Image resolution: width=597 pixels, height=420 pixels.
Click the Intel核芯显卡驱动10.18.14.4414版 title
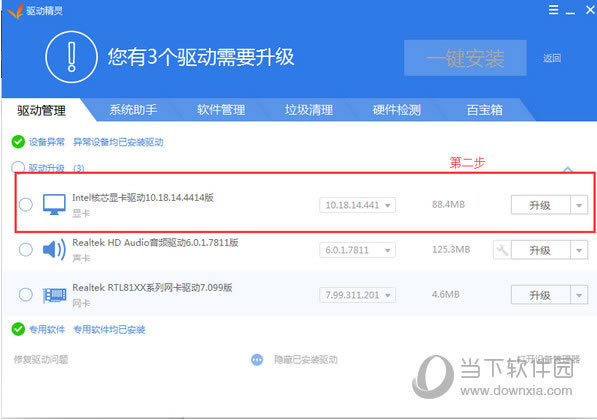pyautogui.click(x=143, y=197)
